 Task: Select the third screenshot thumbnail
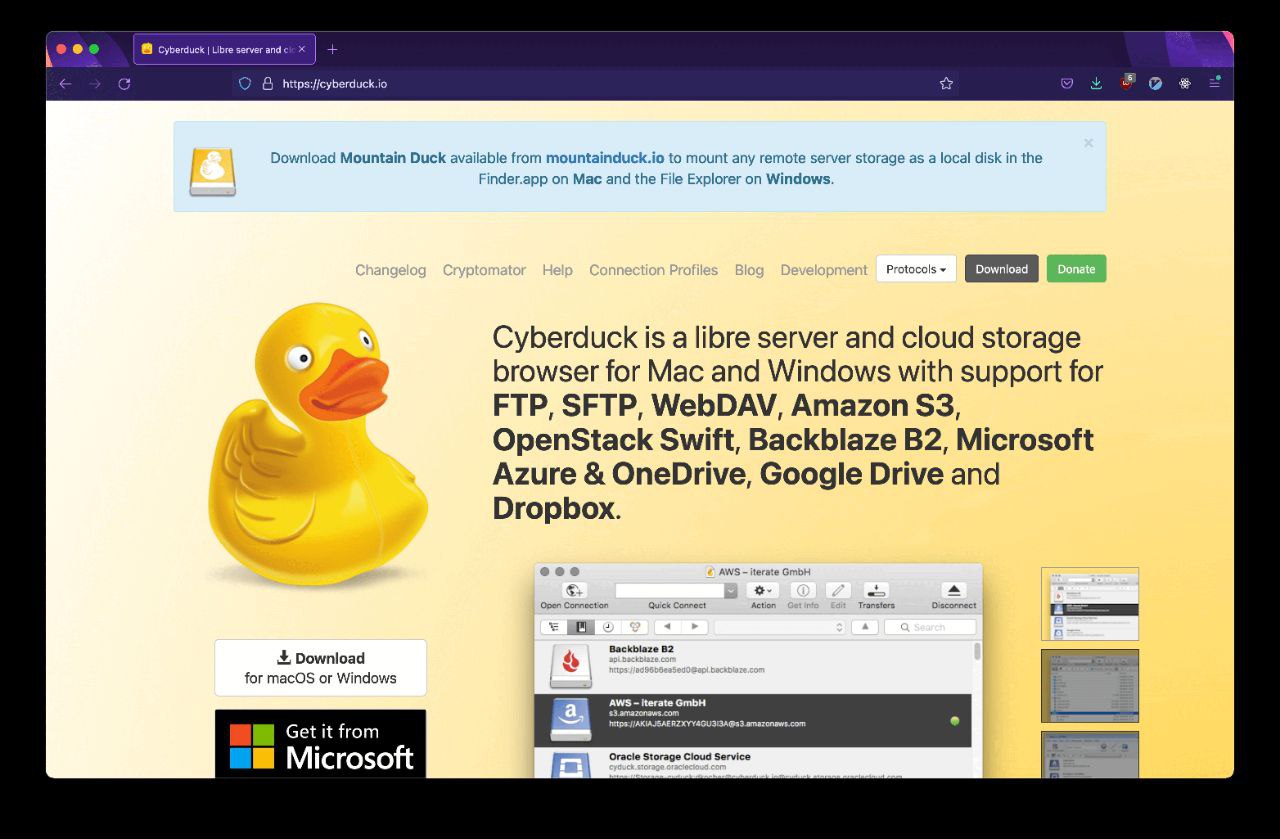(1090, 755)
